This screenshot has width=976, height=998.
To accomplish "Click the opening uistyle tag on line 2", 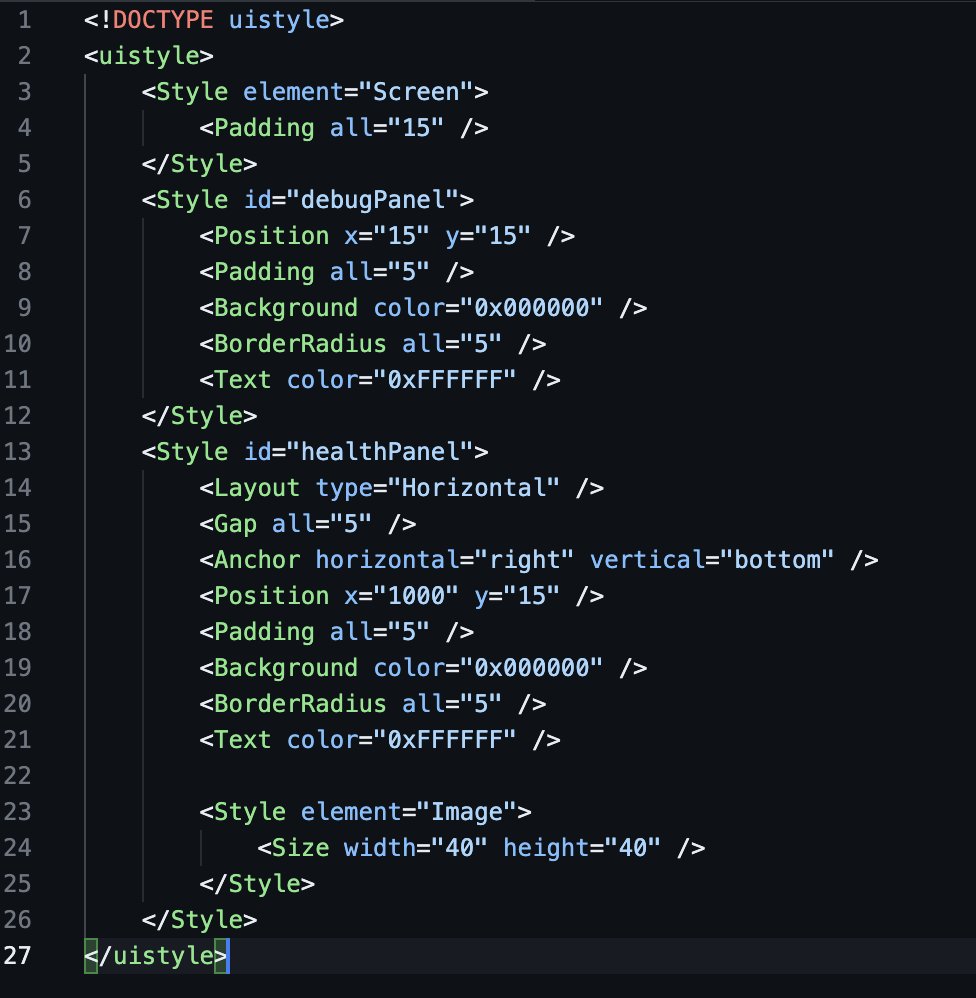I will tap(148, 56).
